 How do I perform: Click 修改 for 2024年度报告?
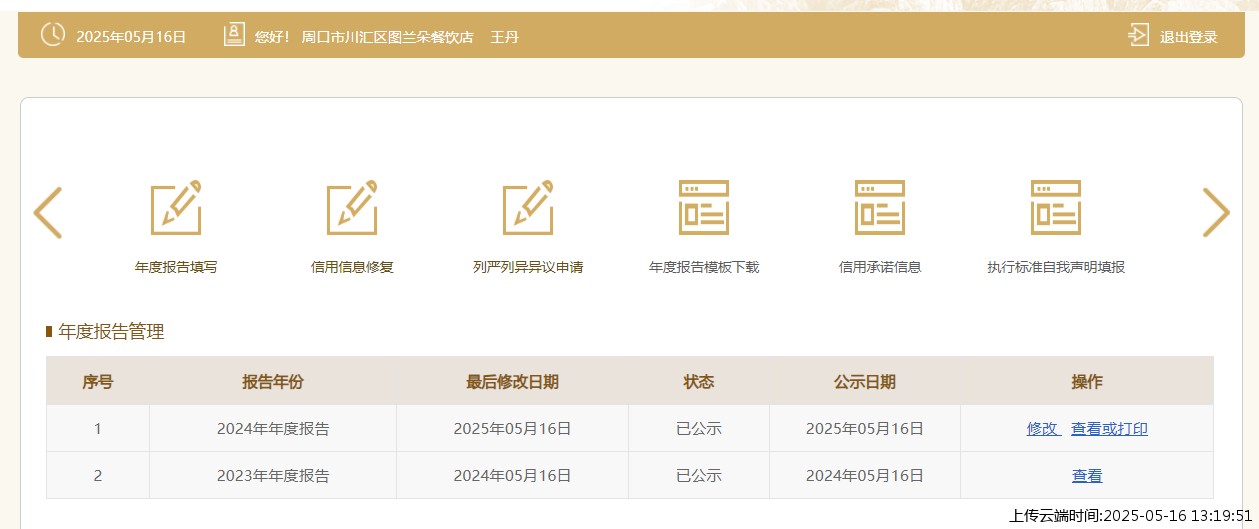1042,429
